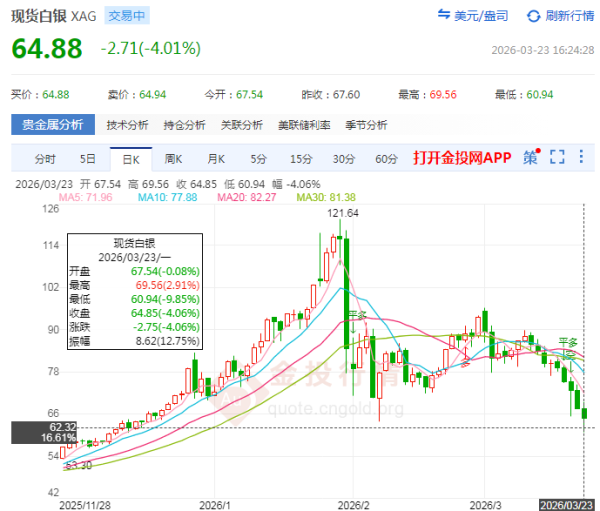Screen dimensions: 600x511
Task: Click the 交易中 status badge
Action: [x=127, y=16]
